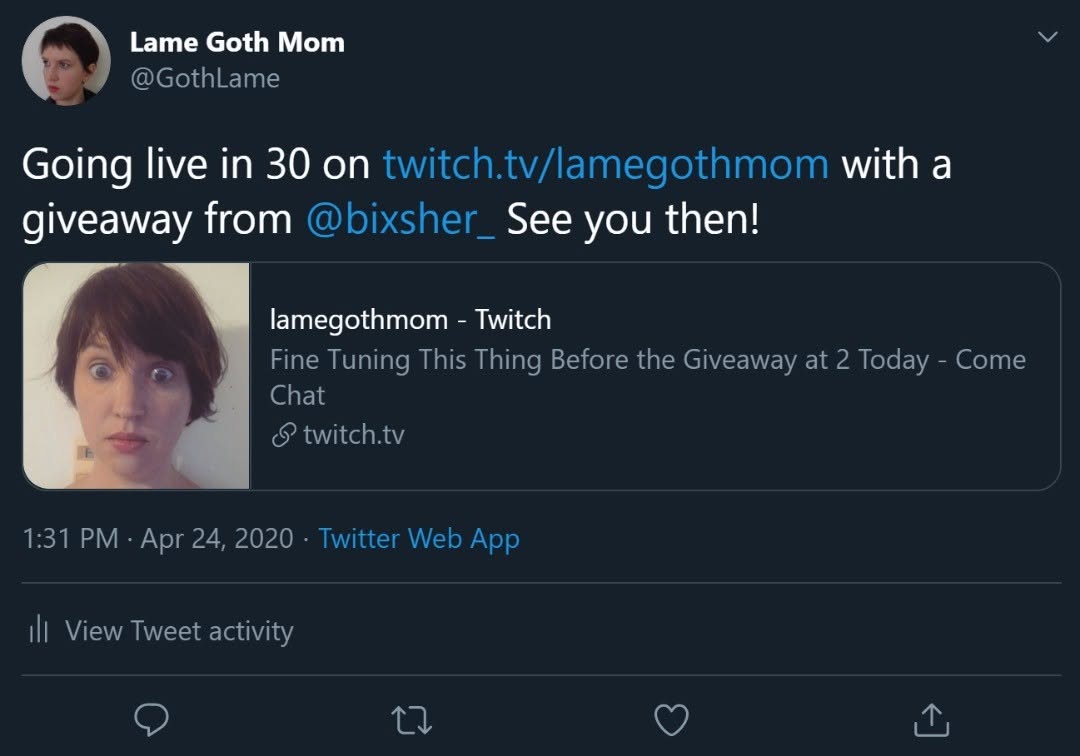Open the share tweet icon
This screenshot has width=1080, height=756.
click(x=931, y=719)
